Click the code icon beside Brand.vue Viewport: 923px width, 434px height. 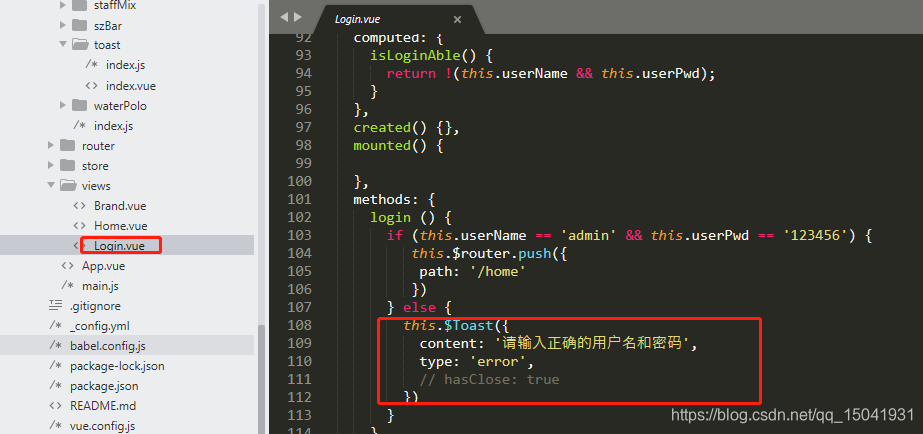[x=79, y=206]
